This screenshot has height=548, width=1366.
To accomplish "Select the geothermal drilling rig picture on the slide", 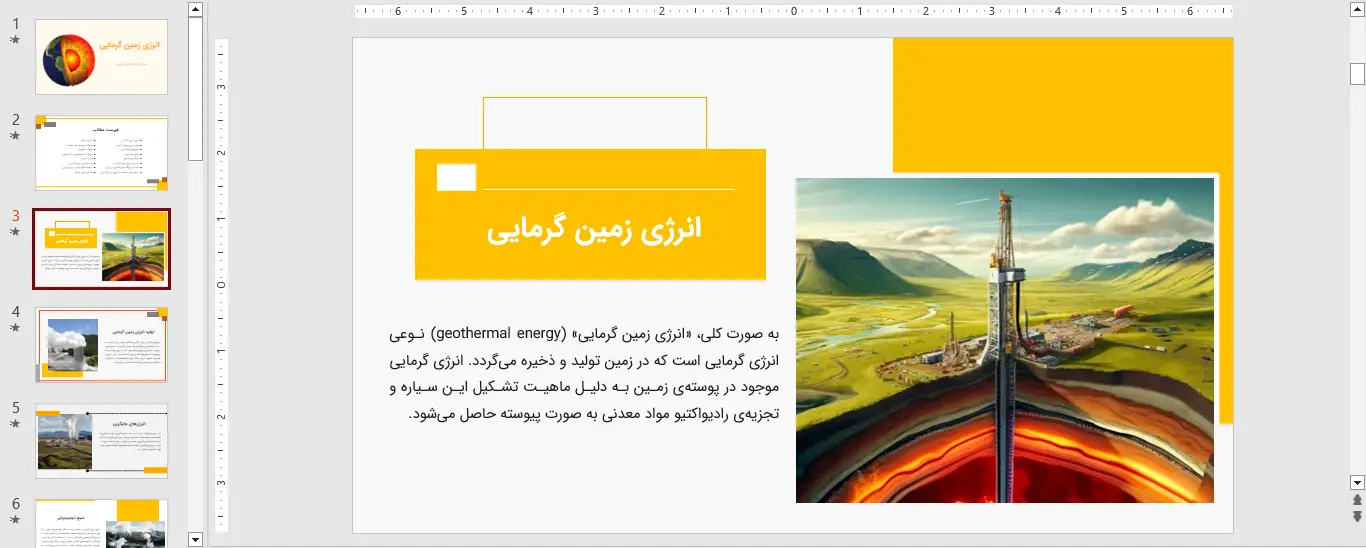I will tap(1005, 340).
